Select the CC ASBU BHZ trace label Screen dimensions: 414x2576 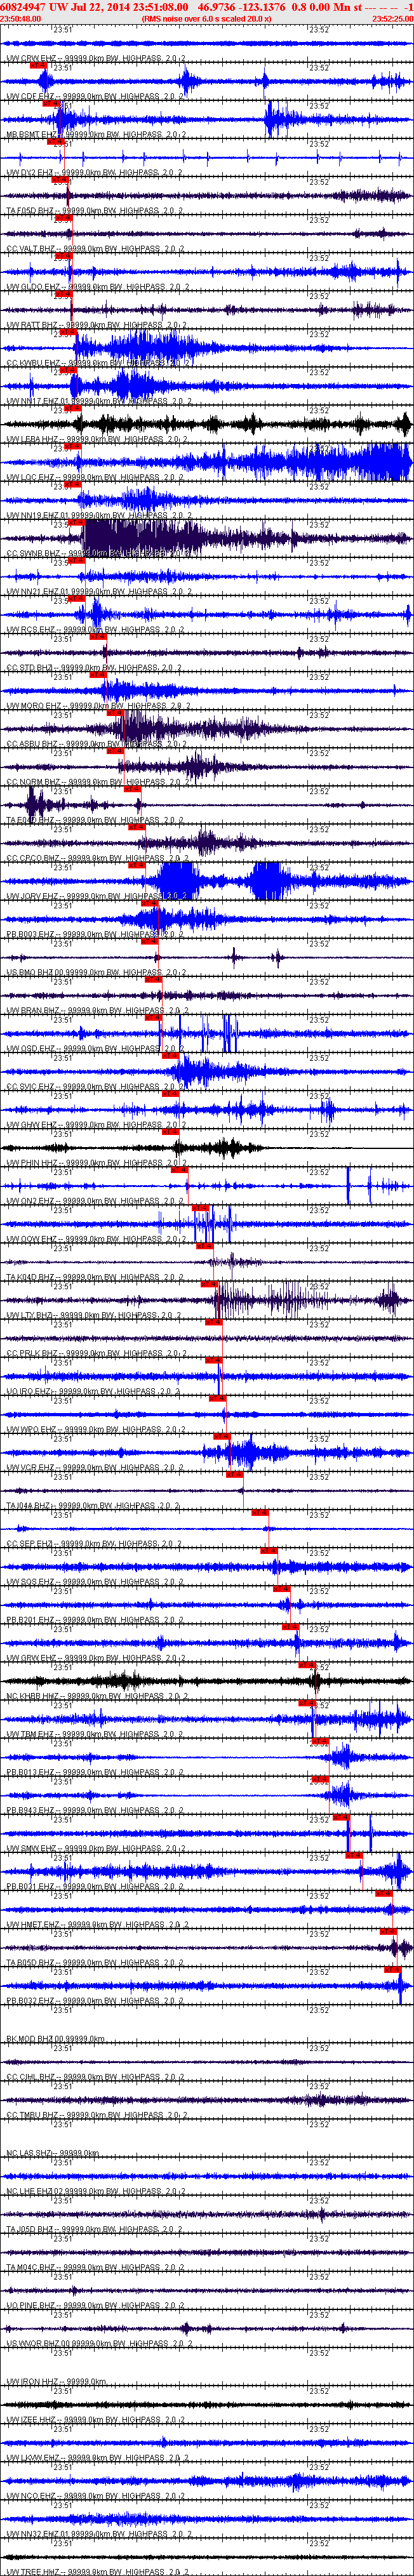[95, 744]
